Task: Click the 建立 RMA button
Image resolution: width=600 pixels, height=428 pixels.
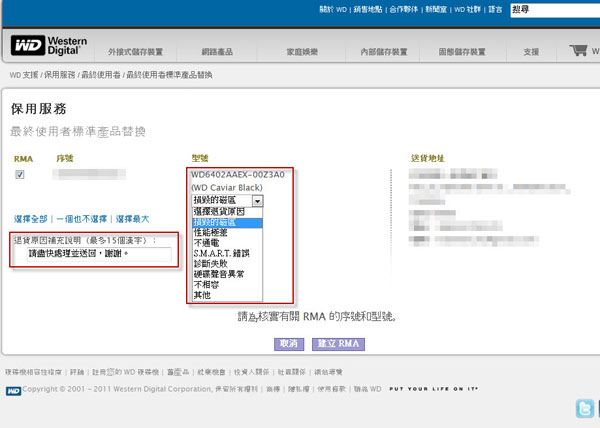Action: (x=338, y=344)
